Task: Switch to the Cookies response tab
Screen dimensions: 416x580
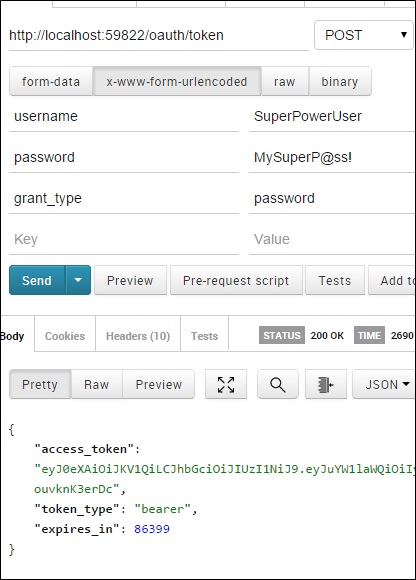Action: [65, 336]
